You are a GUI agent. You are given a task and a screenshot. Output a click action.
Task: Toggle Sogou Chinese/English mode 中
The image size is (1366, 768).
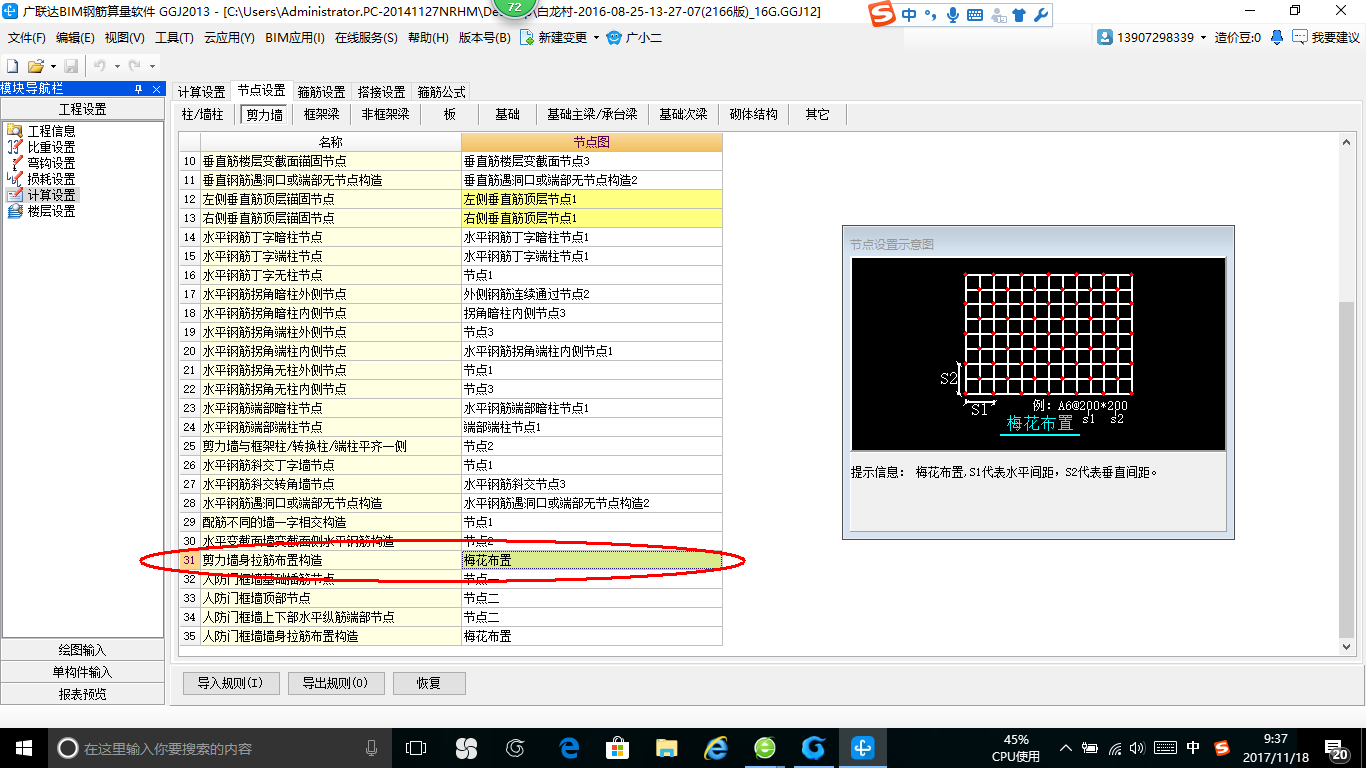[909, 15]
